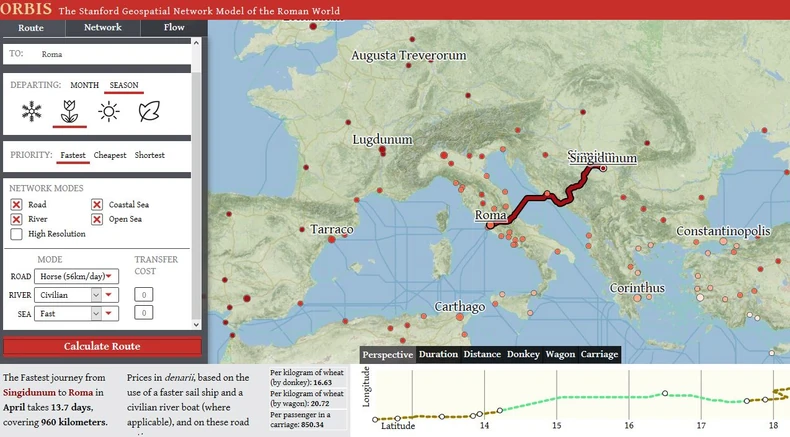This screenshot has height=437, width=790.
Task: Click the sidebar panel vertical scrollbar
Action: pos(199,180)
